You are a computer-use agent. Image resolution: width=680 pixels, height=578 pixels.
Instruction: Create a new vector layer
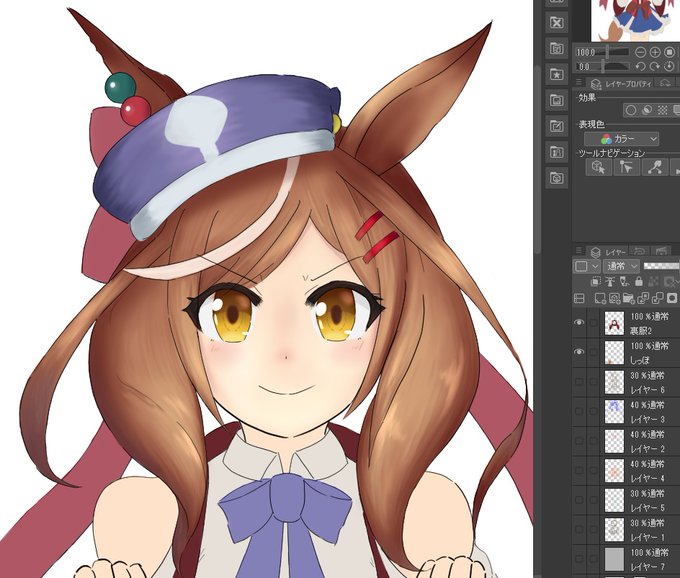click(x=615, y=298)
